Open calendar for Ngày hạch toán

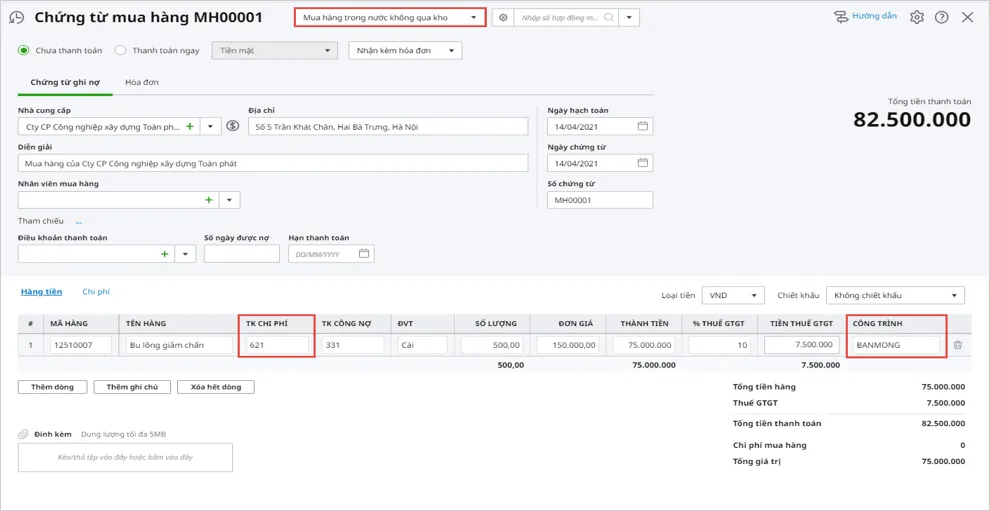click(x=643, y=127)
